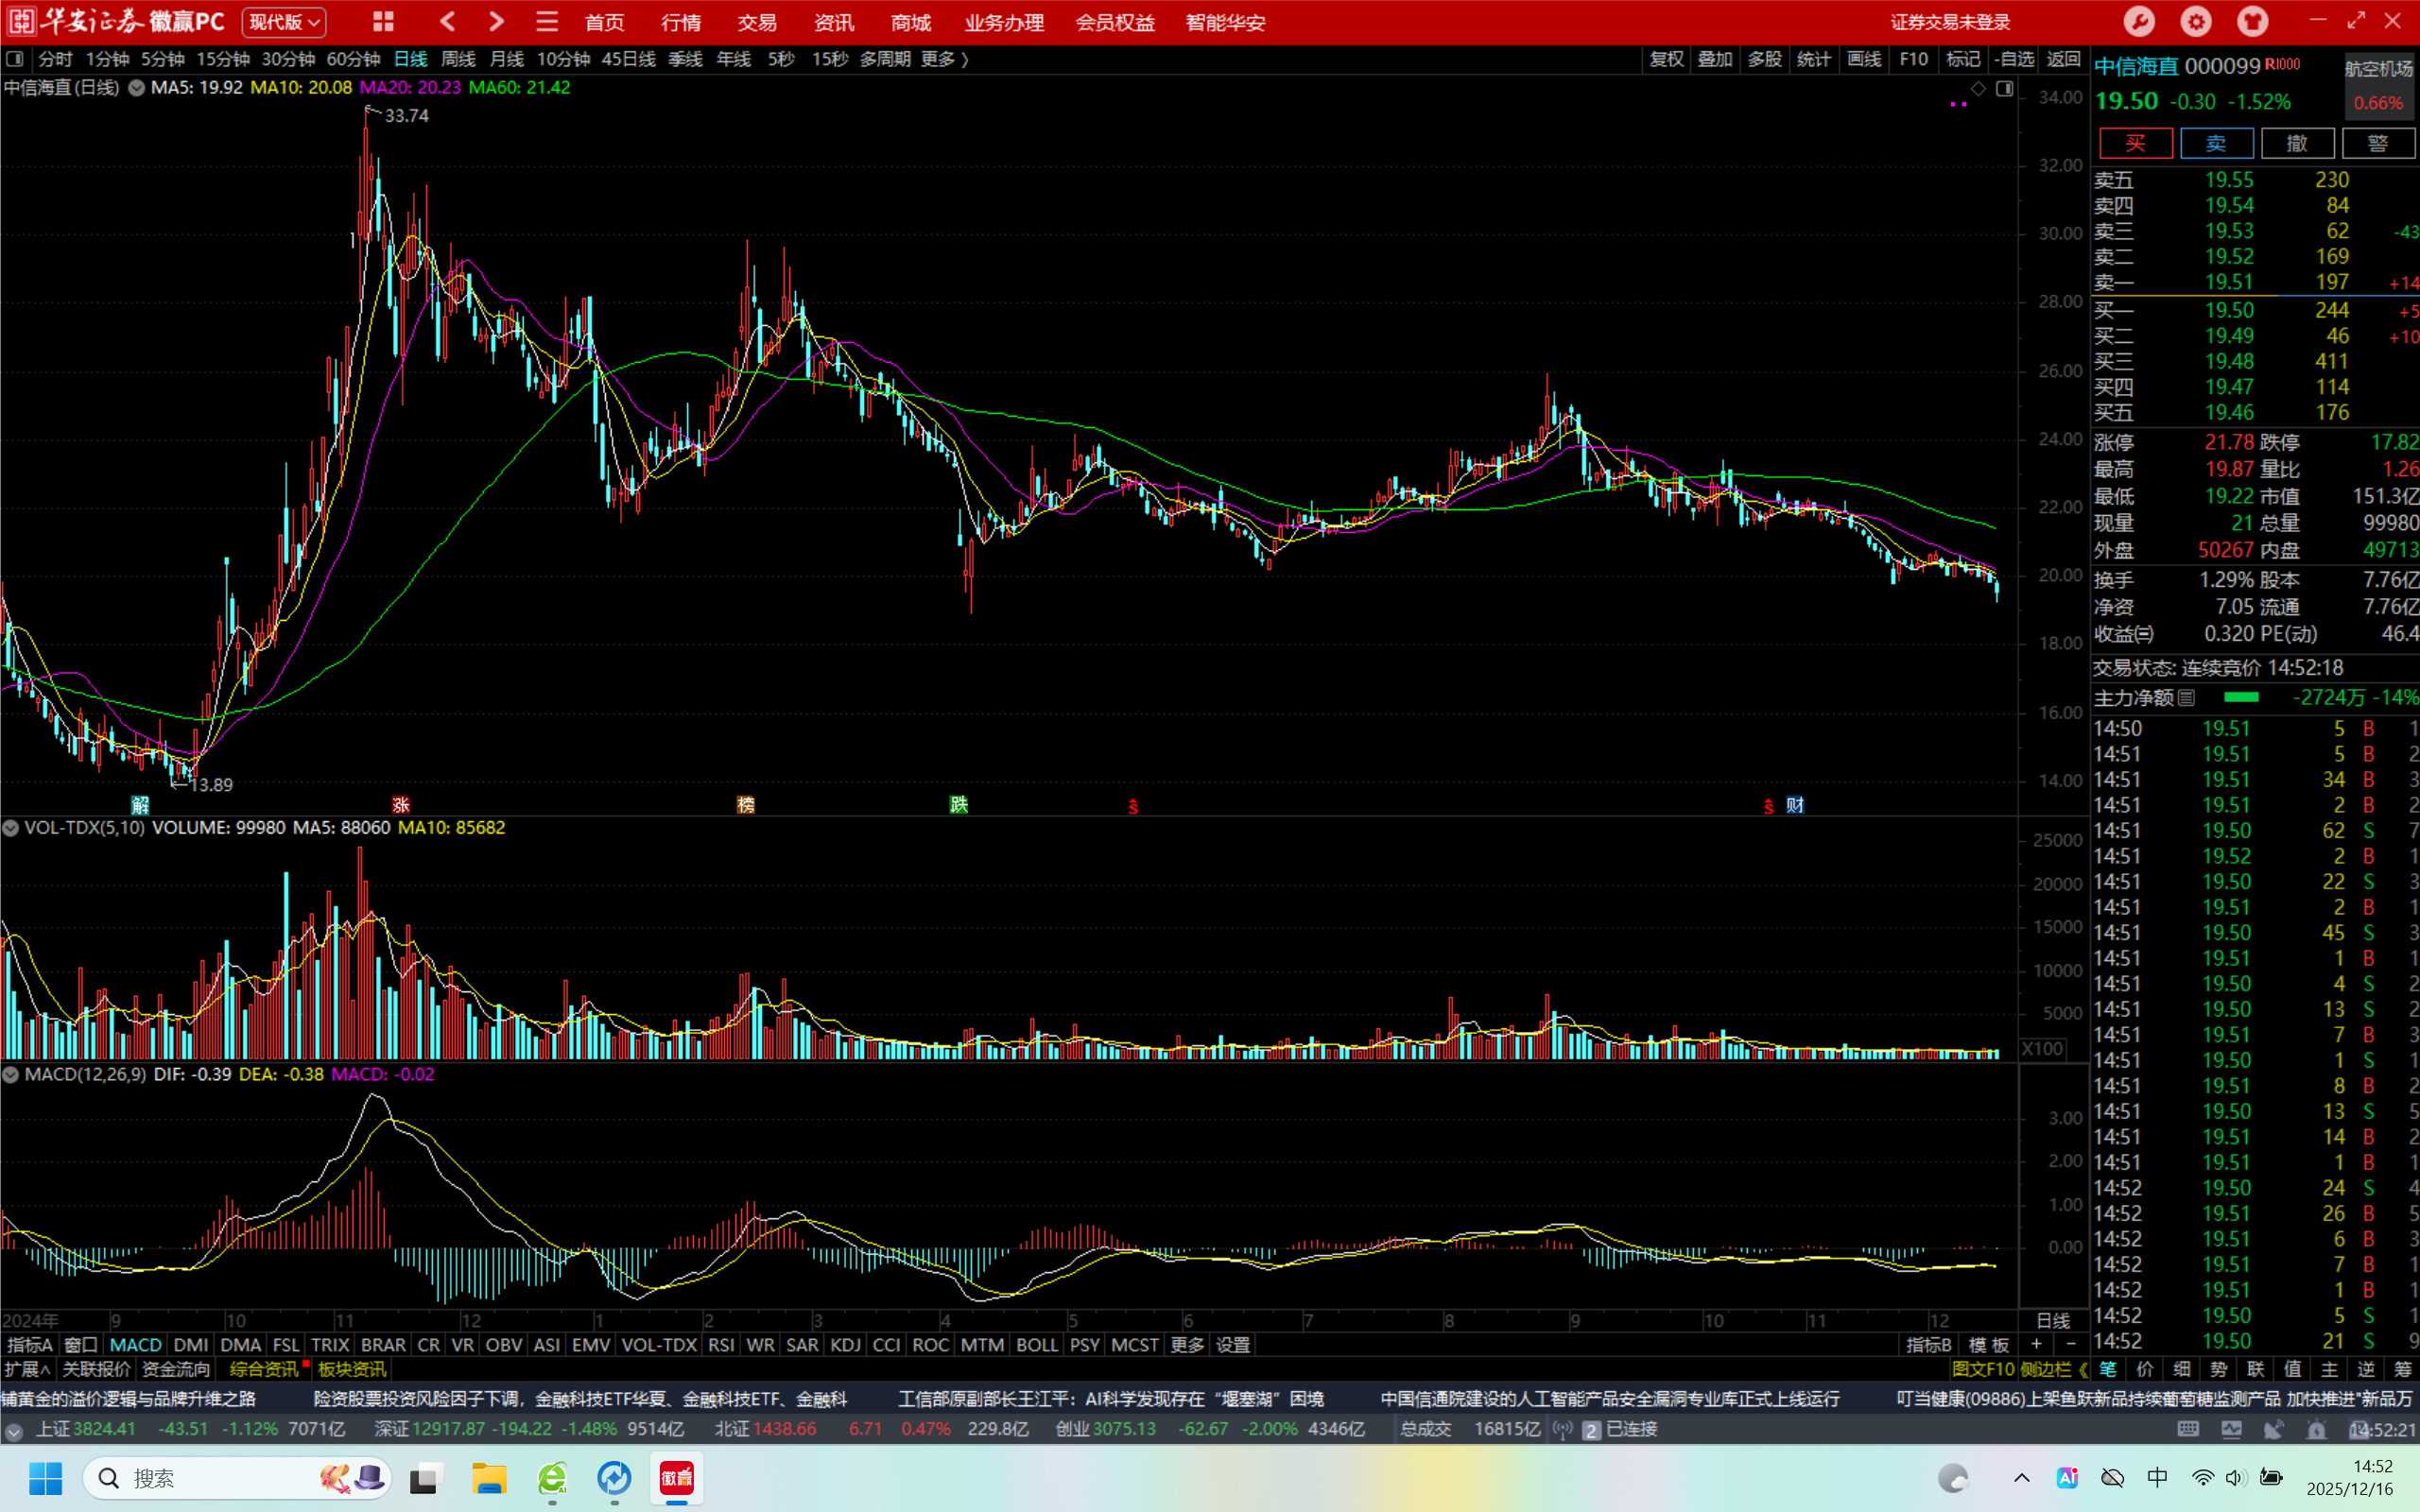Screen dimensions: 2420x1512
Task: Expand MACD indicator settings arrow
Action: coord(11,1074)
